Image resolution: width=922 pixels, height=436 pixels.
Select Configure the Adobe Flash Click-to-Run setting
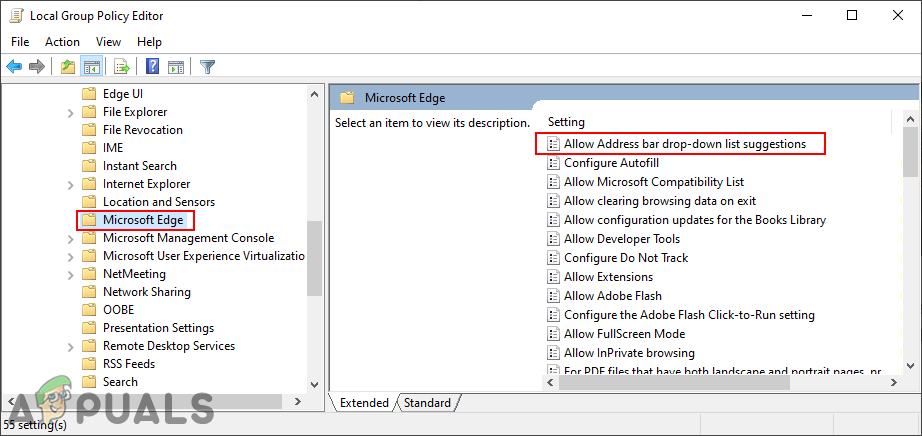click(x=689, y=315)
